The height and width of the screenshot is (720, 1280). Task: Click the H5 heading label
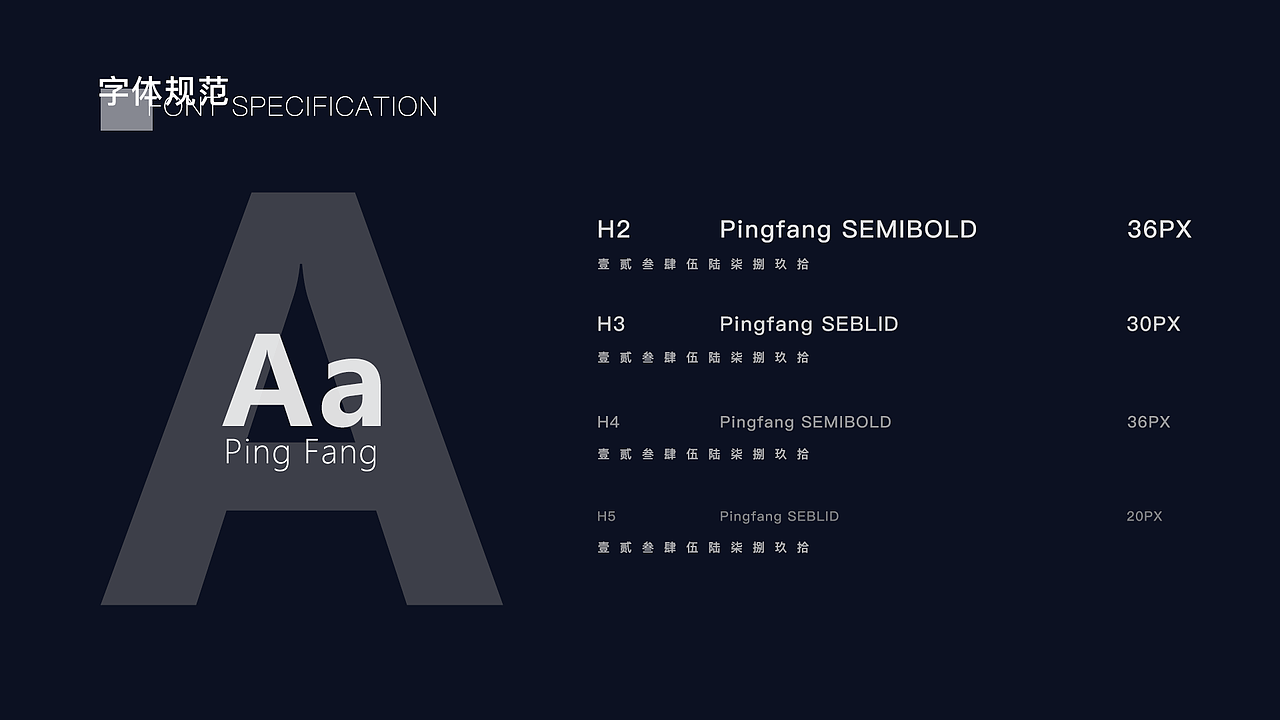pos(606,516)
